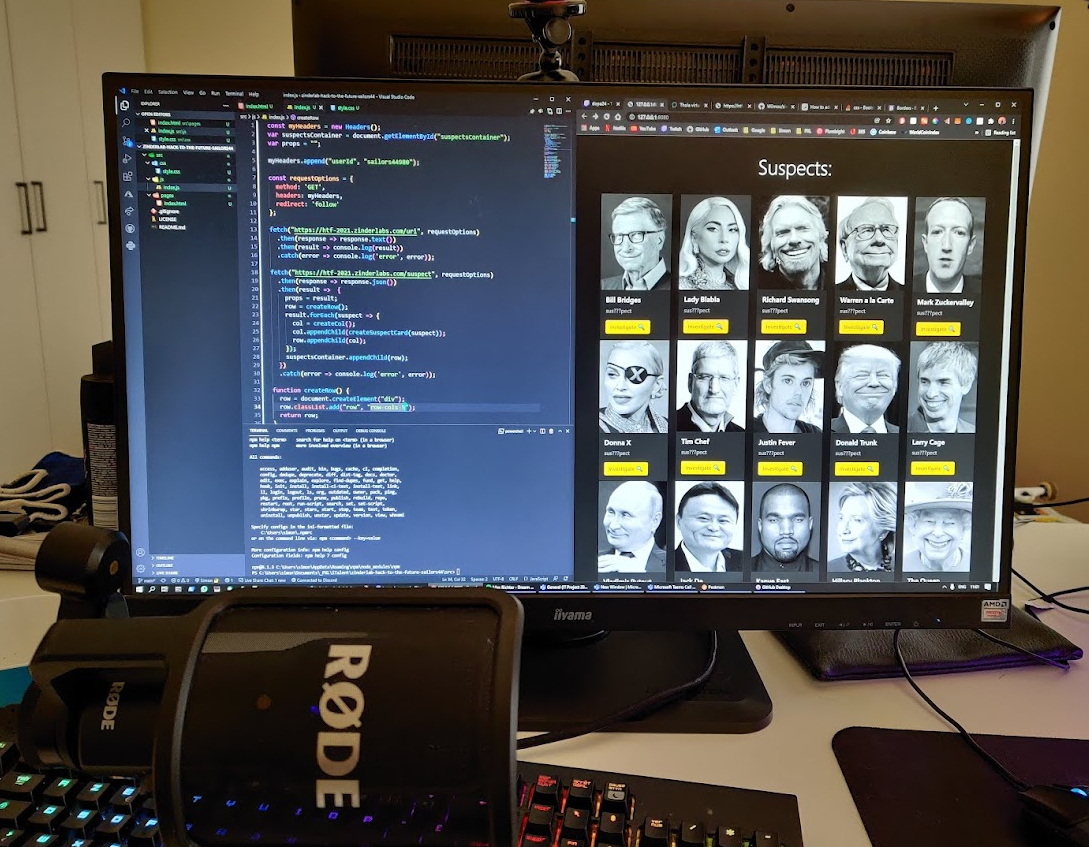
Task: Collapse the css folder in Explorer
Action: (157, 163)
